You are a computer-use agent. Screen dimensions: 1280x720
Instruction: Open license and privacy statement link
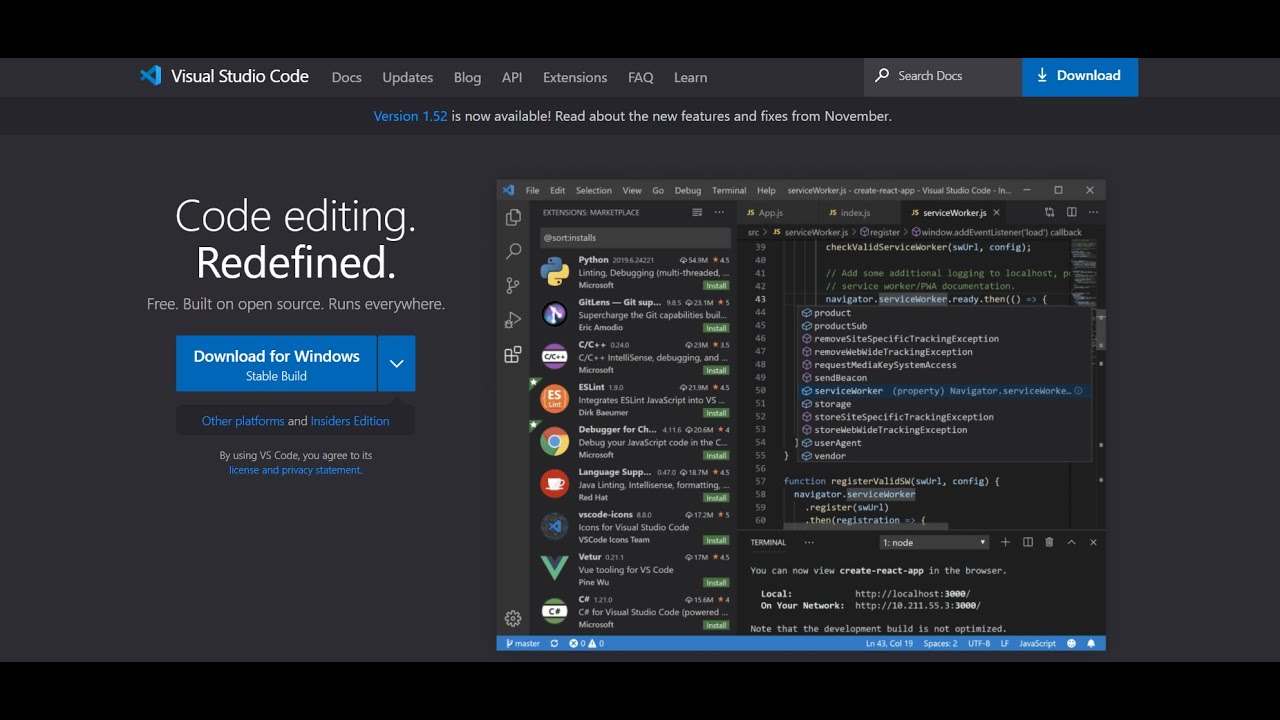(x=295, y=470)
